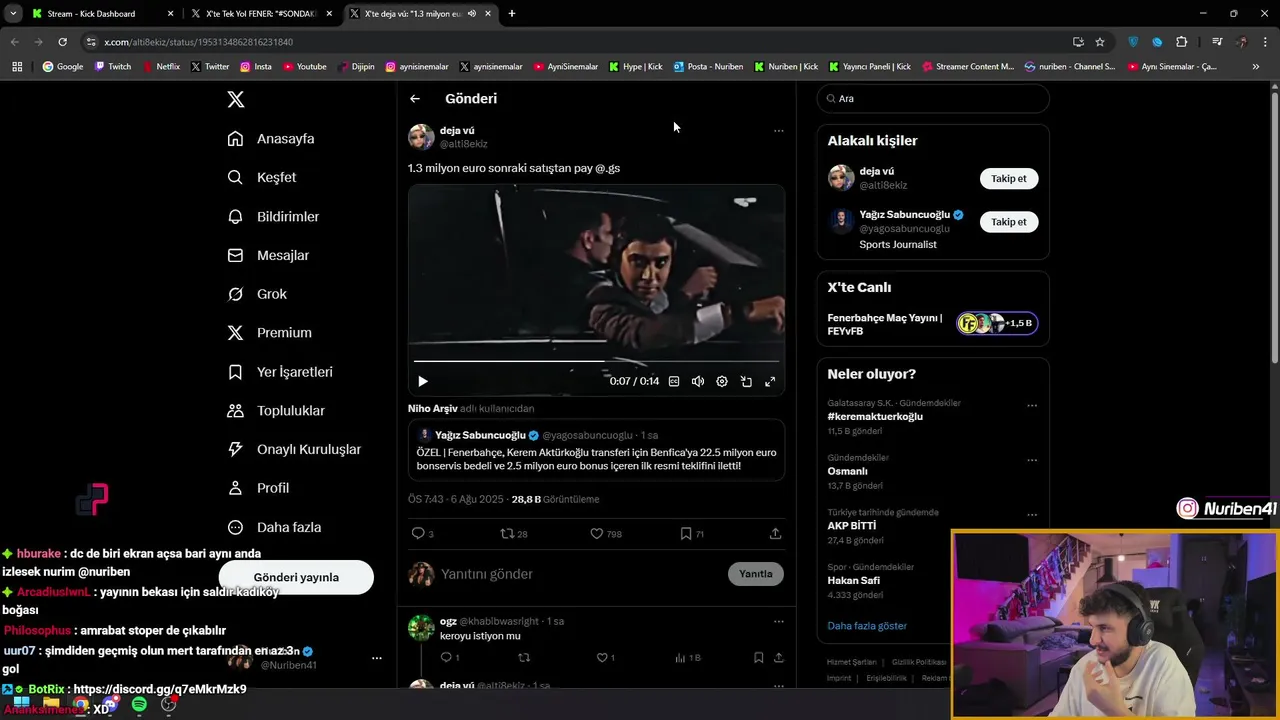This screenshot has width=1280, height=720.
Task: Play the paused video
Action: click(x=422, y=381)
